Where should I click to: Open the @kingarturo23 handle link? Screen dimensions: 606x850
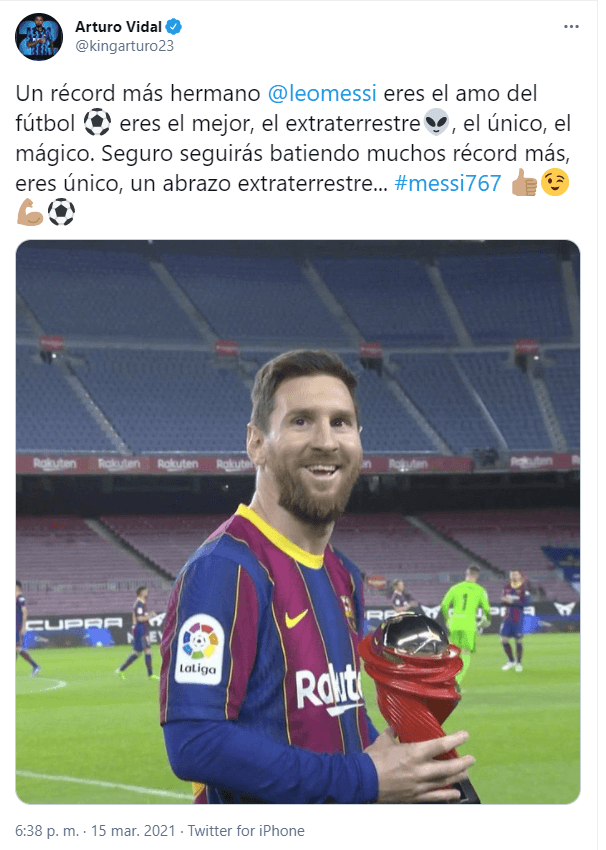(124, 46)
